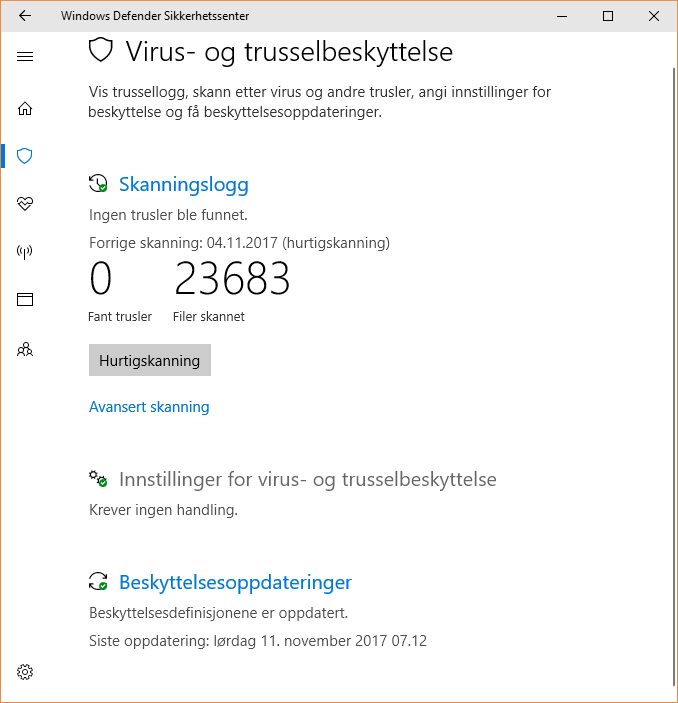Open firewall and network protection icon
Screen dimensions: 678x703
[25, 251]
